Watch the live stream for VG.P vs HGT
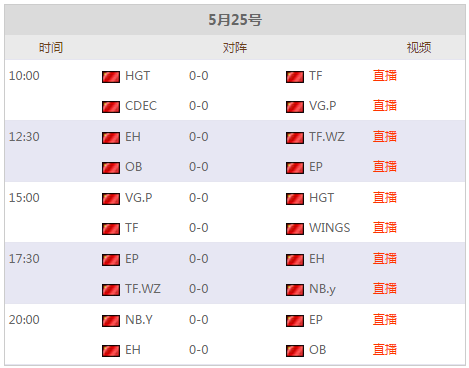The image size is (469, 368). coord(385,198)
